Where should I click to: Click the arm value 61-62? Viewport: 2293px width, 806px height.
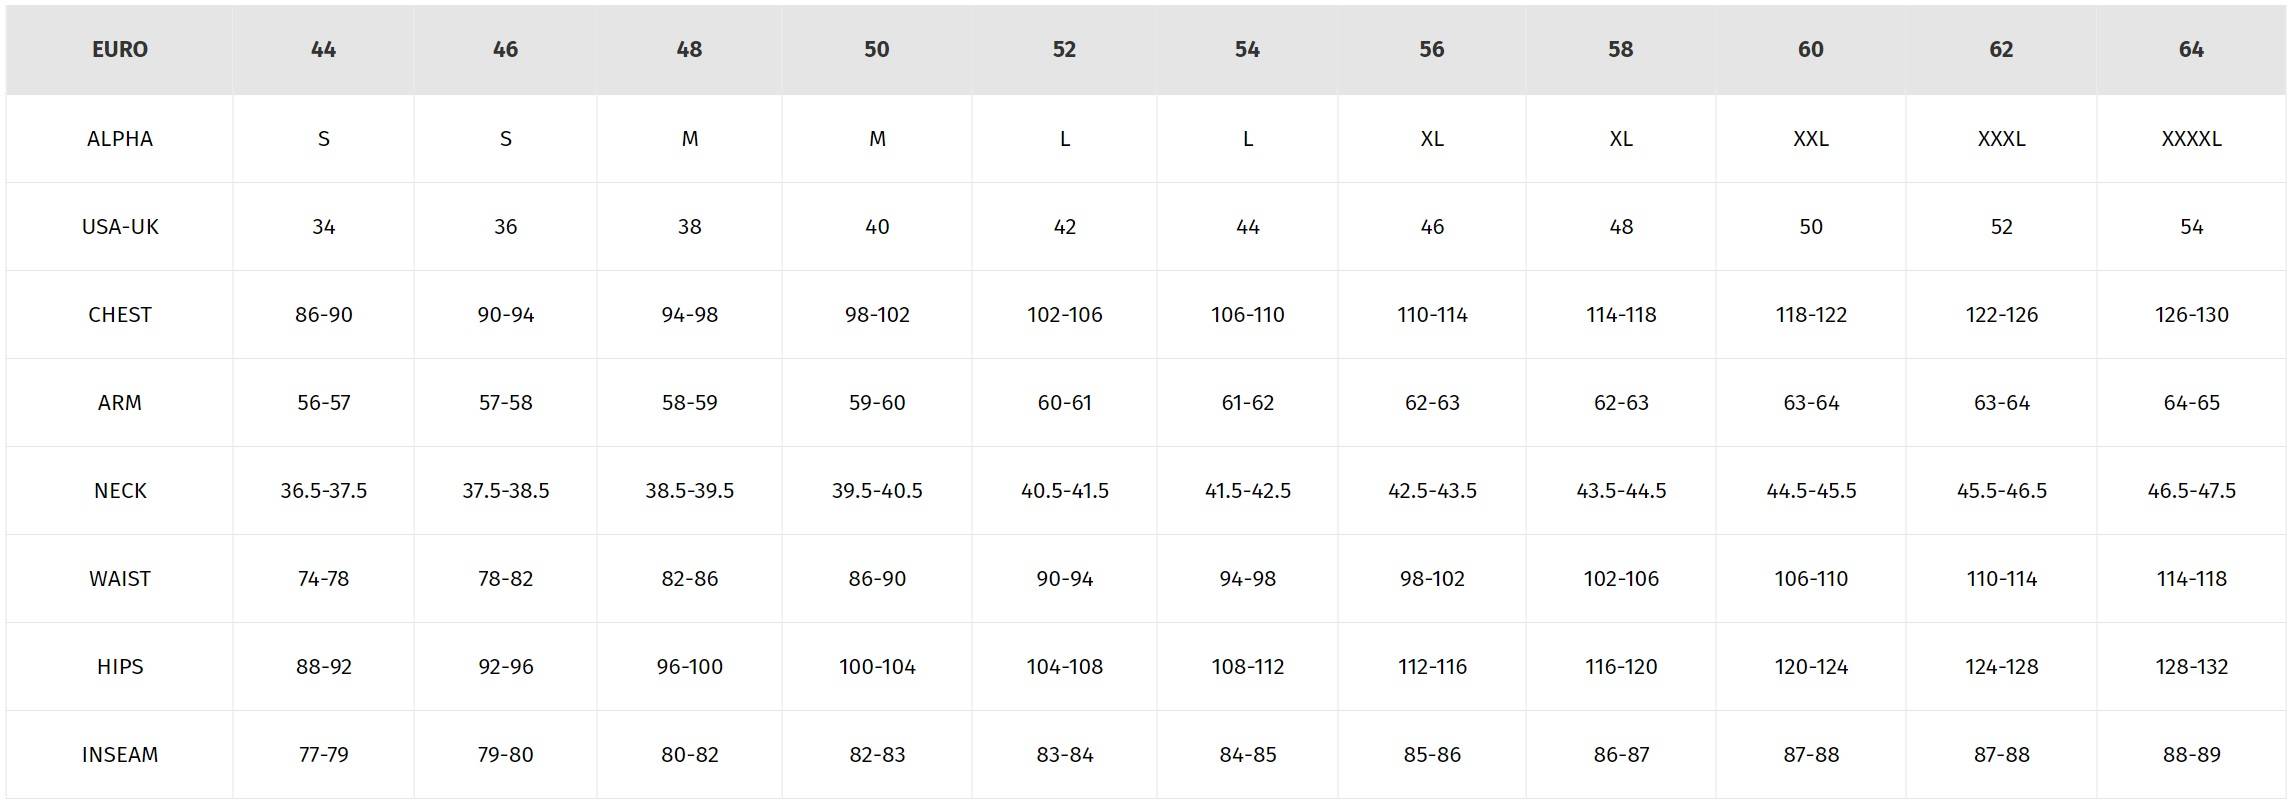[1247, 403]
